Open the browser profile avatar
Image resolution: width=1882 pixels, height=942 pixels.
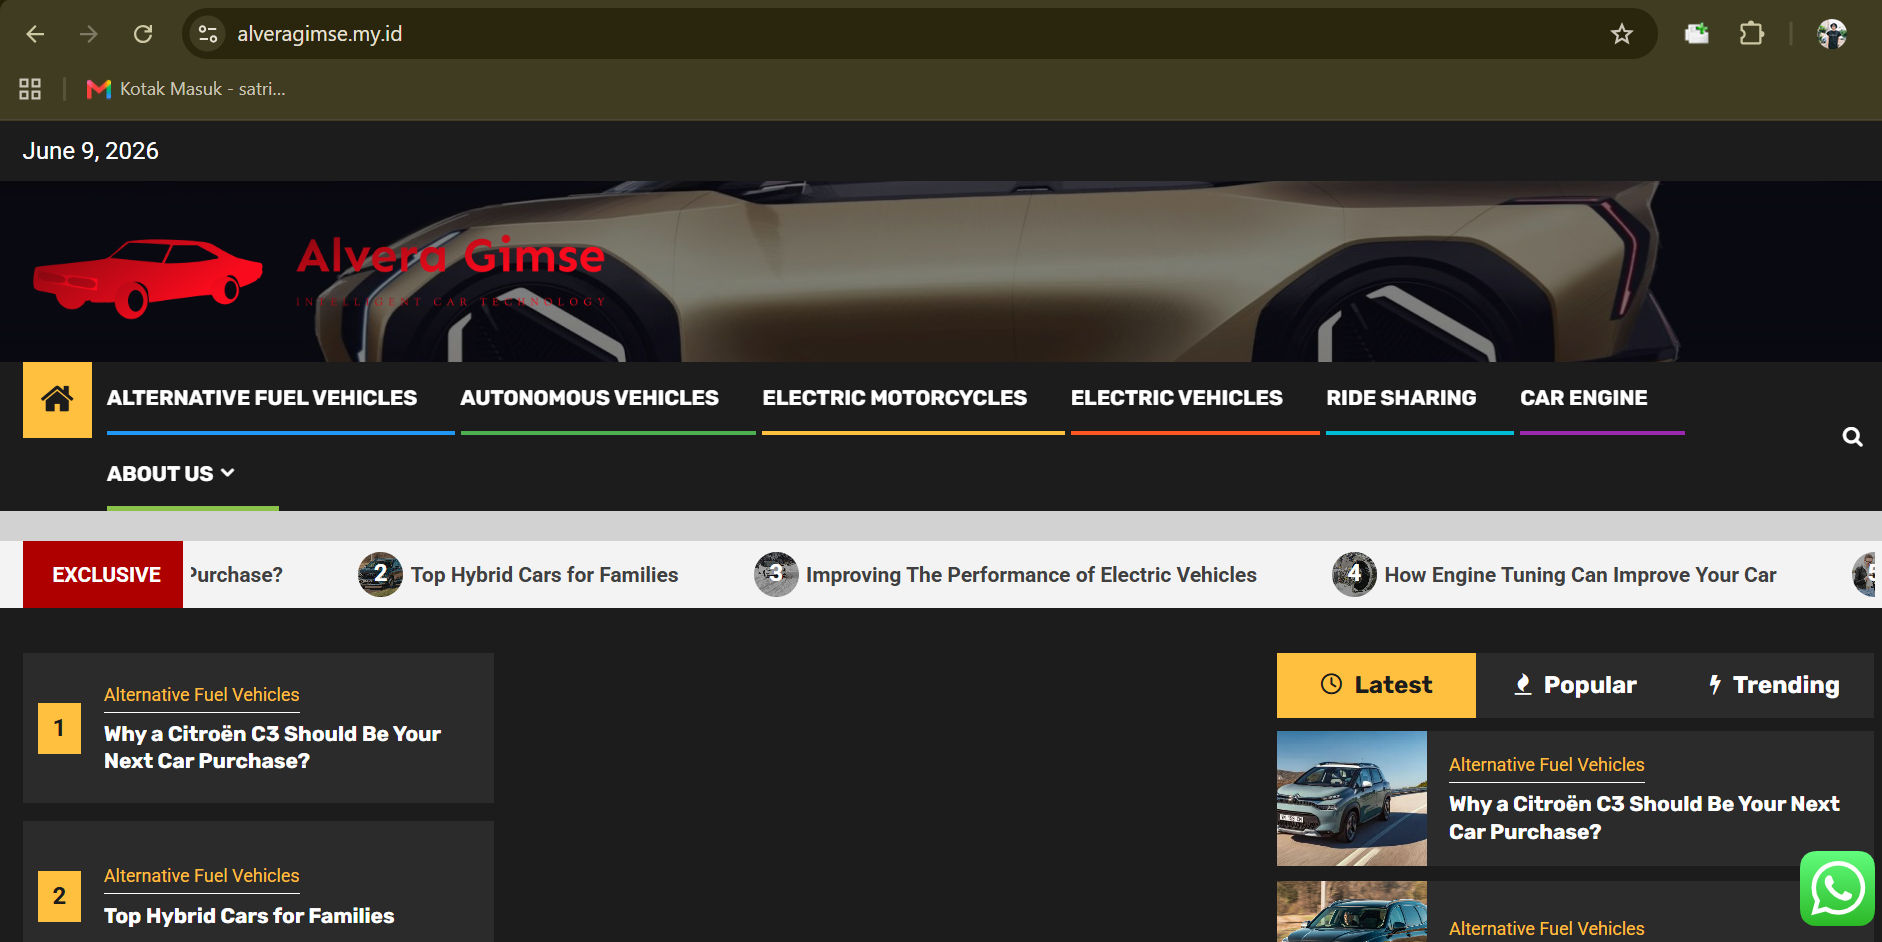(x=1832, y=34)
